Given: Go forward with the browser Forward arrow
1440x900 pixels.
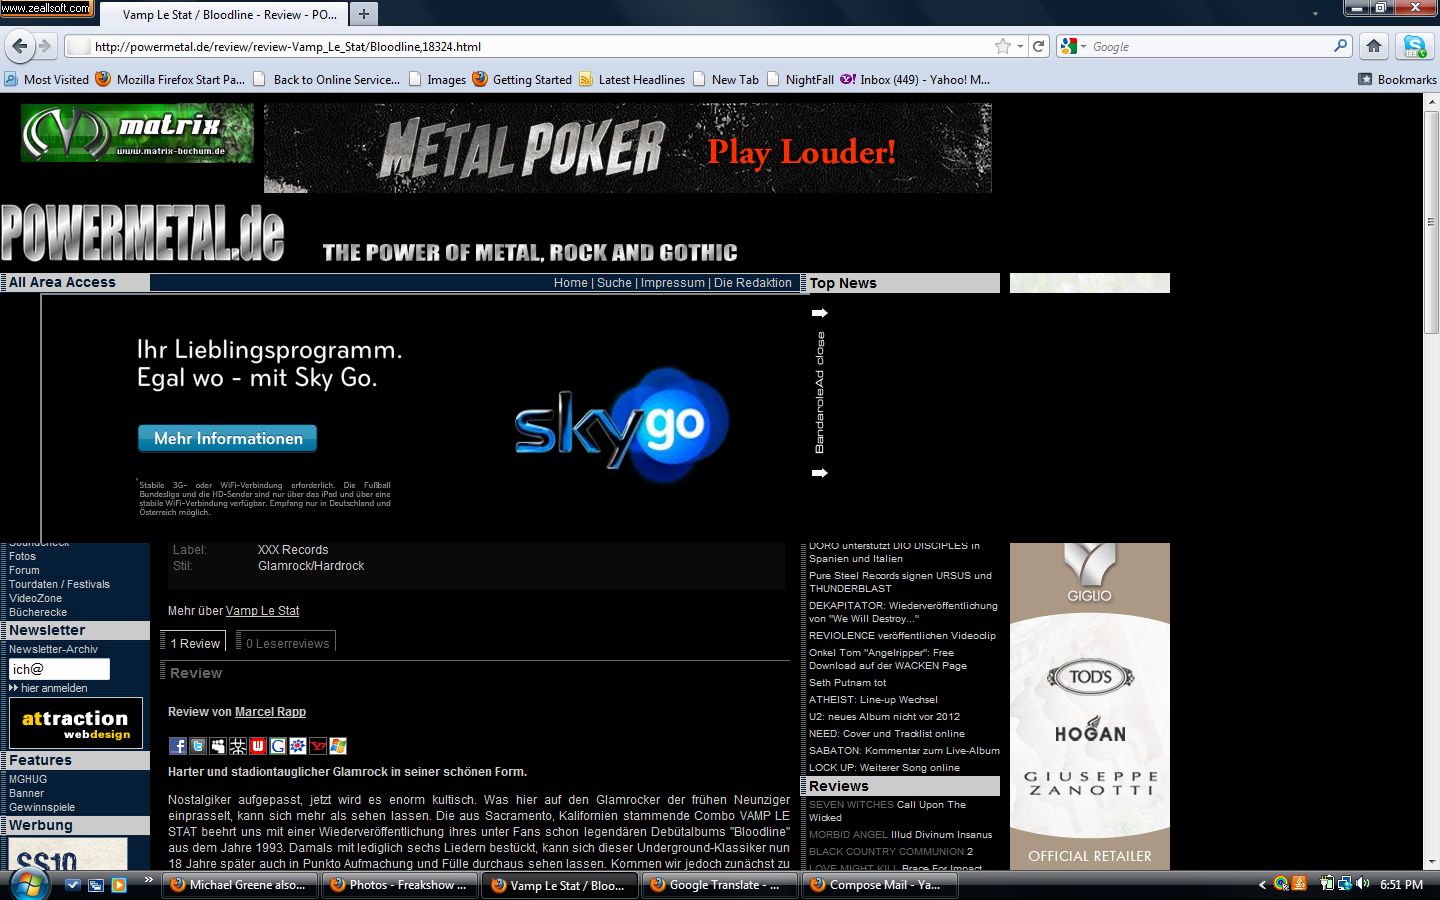Looking at the screenshot, I should tap(45, 46).
